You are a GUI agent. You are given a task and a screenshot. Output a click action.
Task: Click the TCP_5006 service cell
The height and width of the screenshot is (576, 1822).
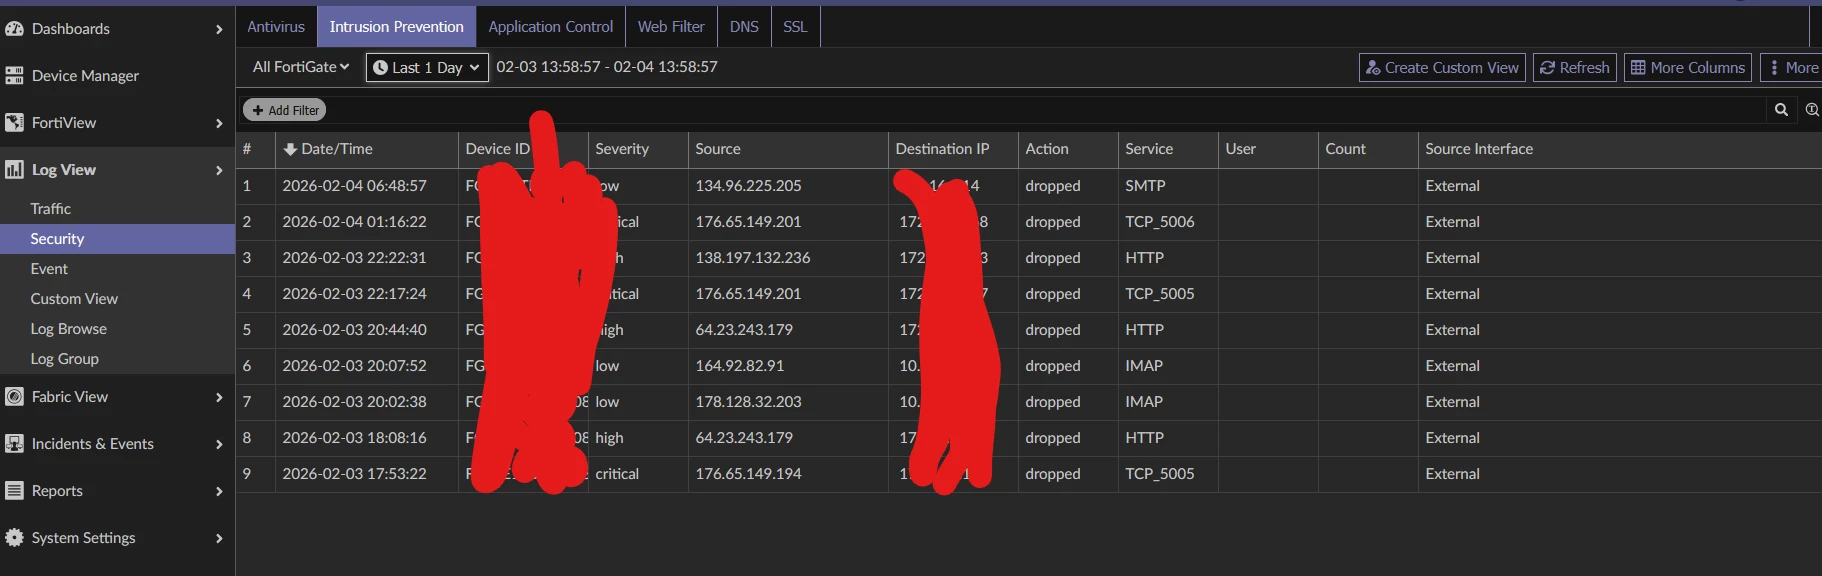coord(1159,222)
